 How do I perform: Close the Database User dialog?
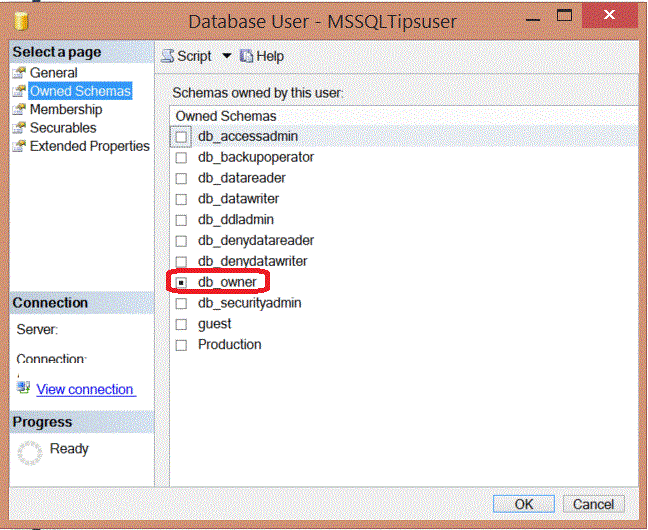coord(610,15)
